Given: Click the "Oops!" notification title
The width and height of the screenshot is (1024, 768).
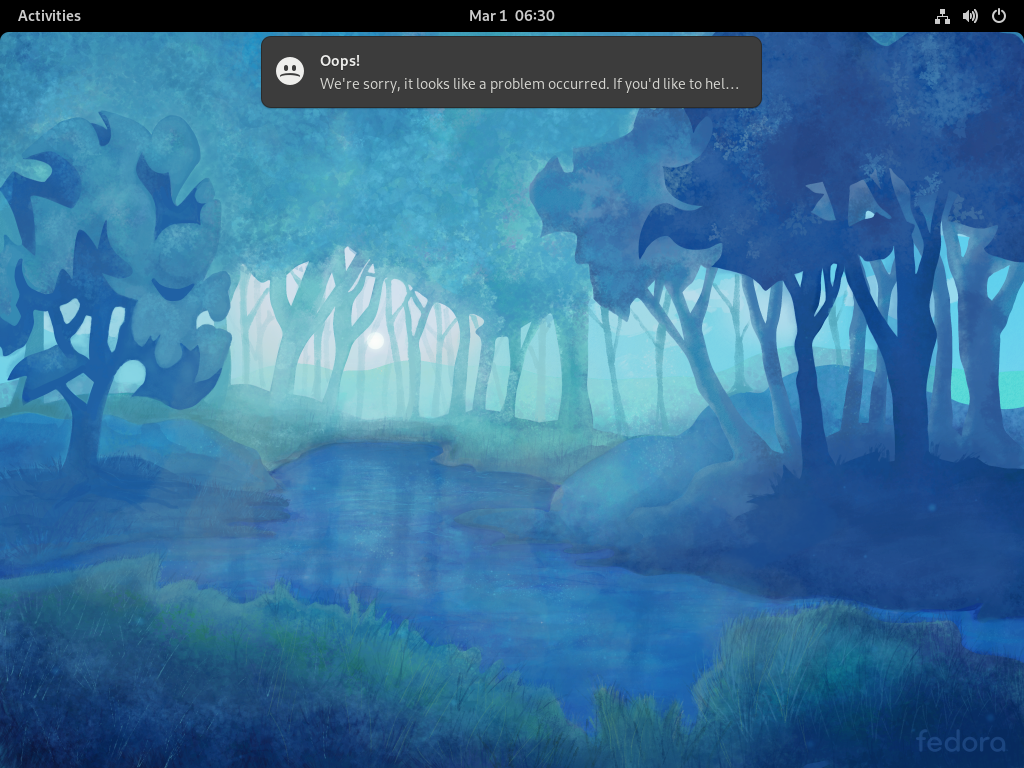Looking at the screenshot, I should tap(340, 61).
